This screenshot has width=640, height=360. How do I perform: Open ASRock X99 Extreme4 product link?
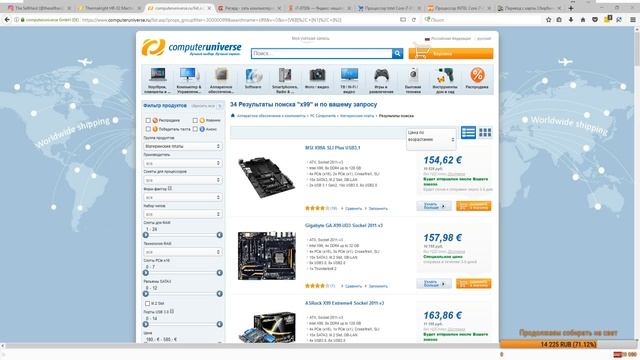[344, 303]
